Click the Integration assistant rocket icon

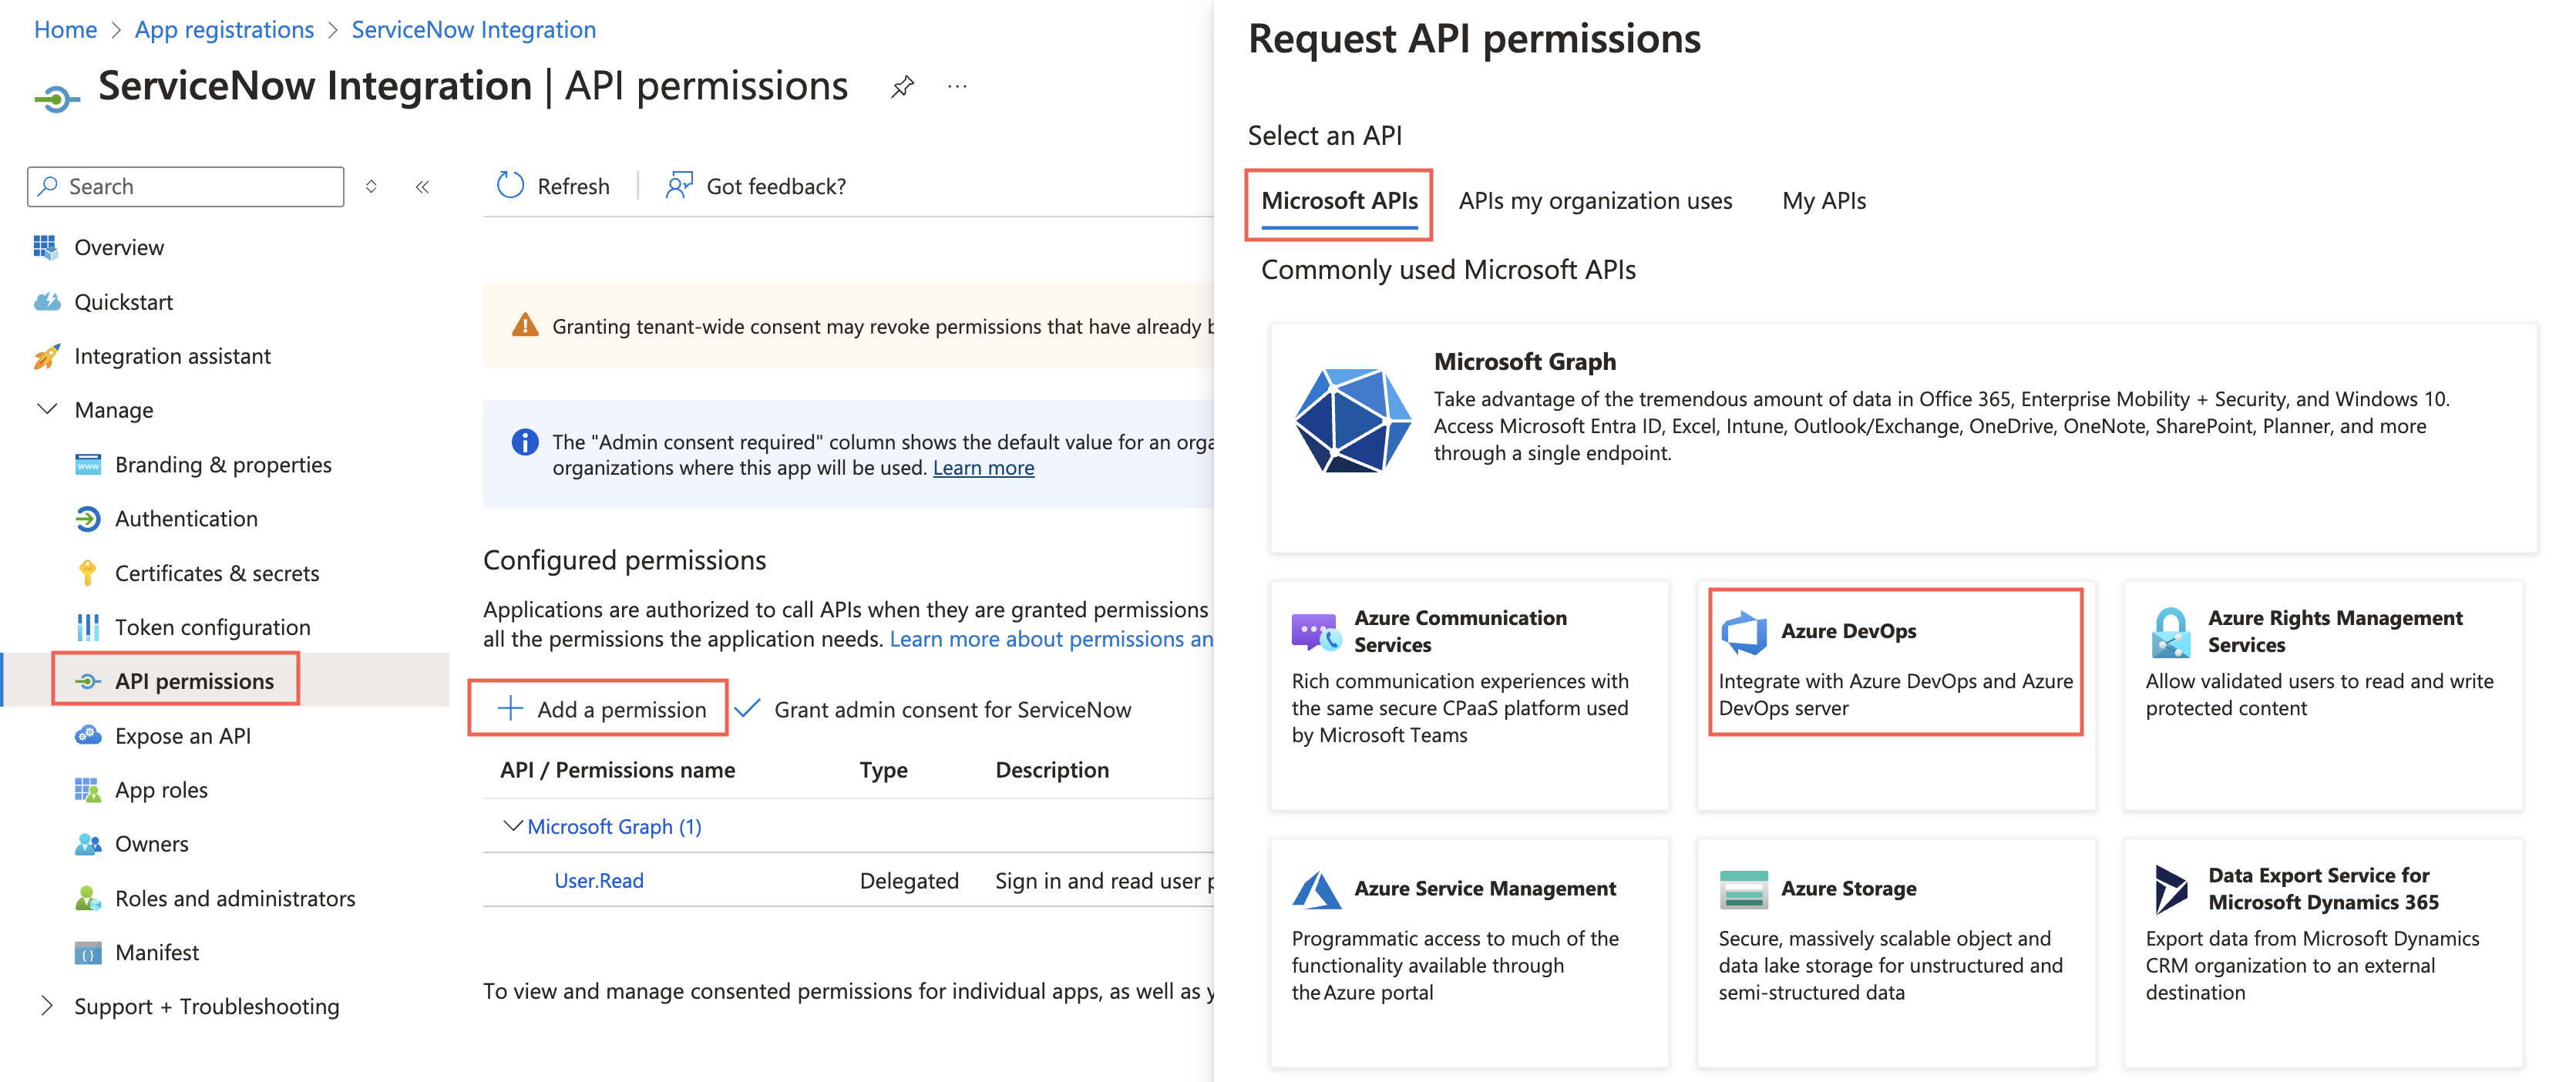(x=46, y=356)
